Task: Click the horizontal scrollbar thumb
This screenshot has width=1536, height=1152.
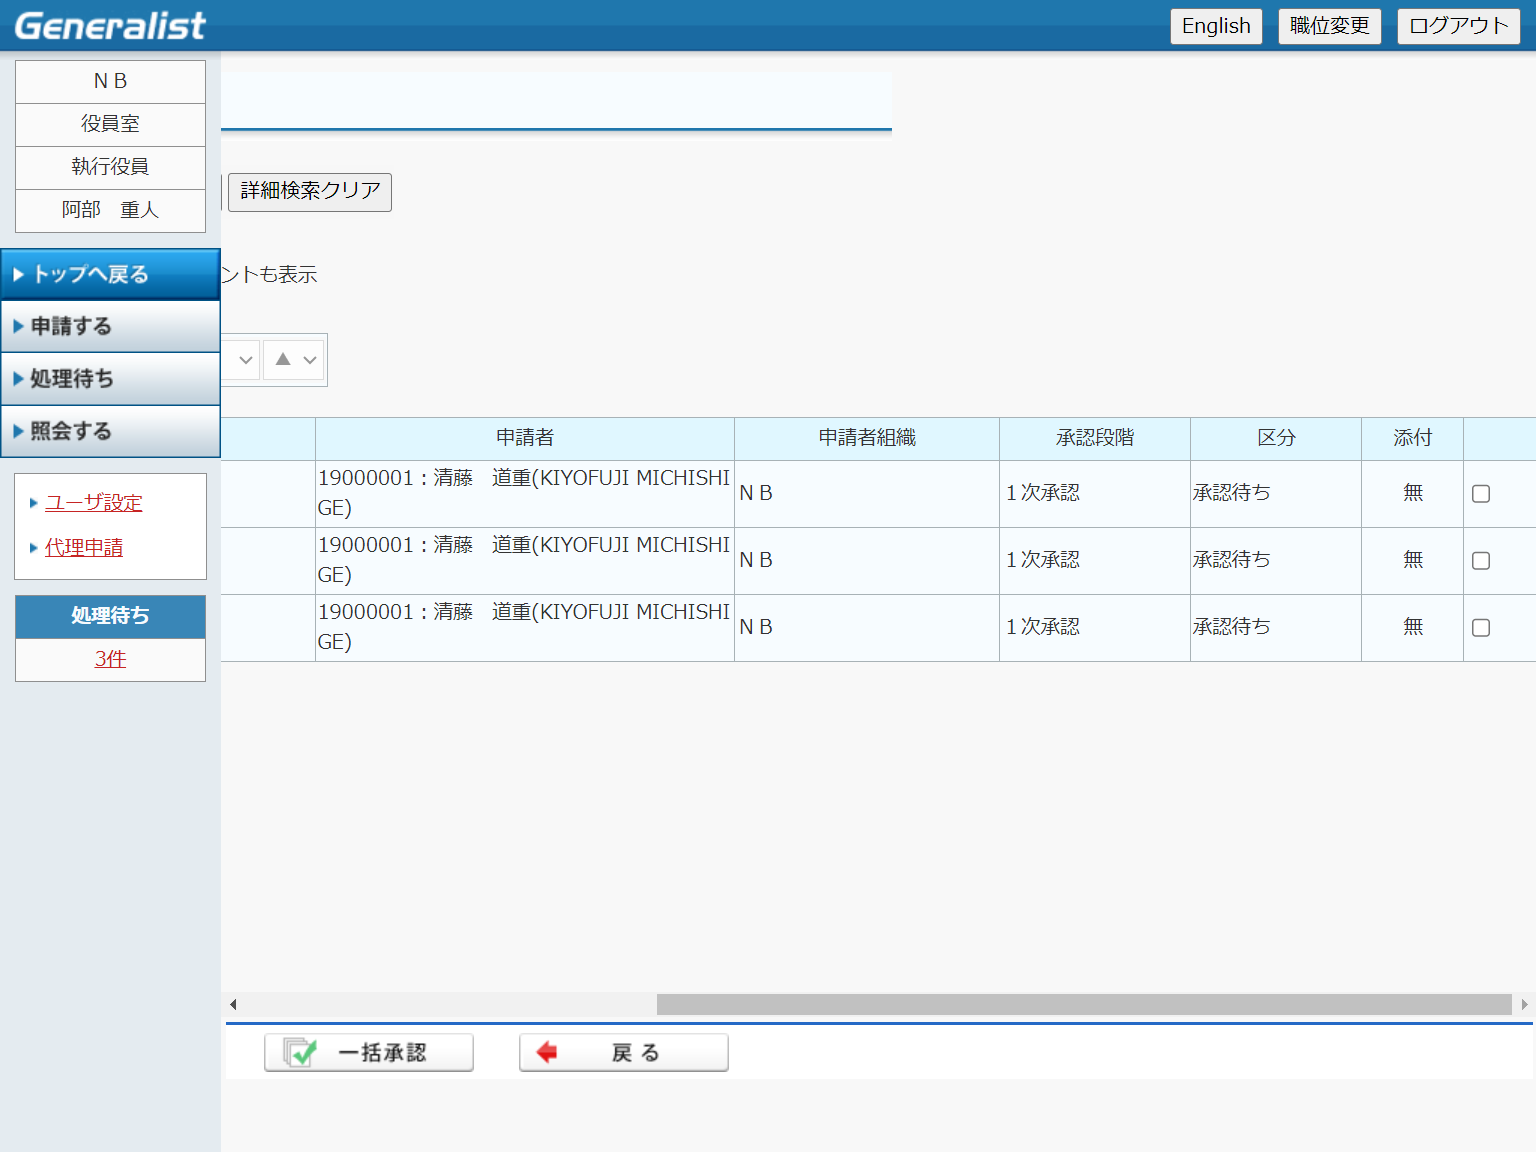Action: 1083,1004
